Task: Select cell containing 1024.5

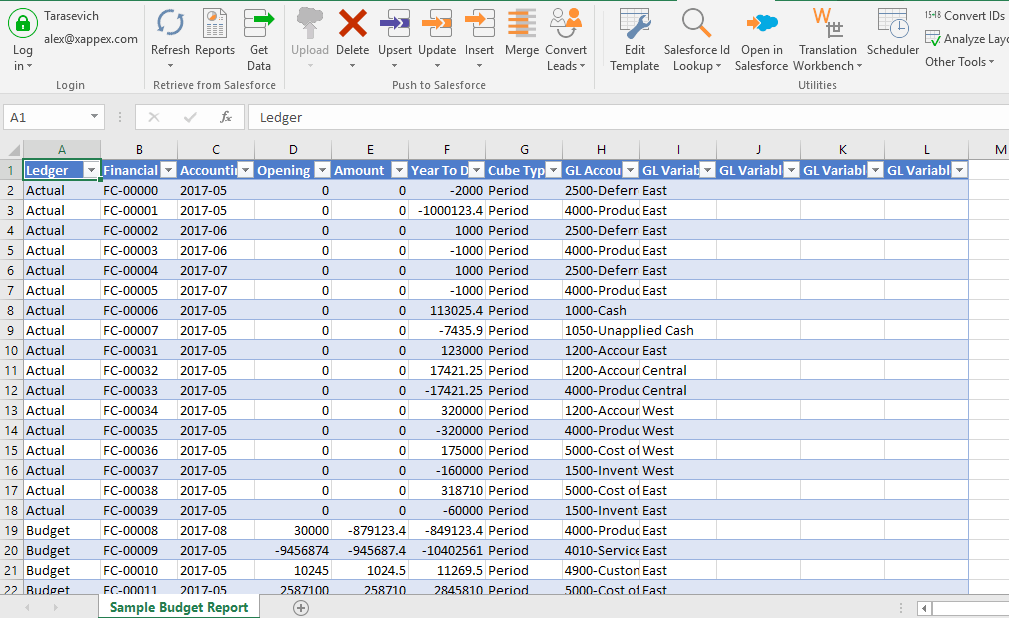Action: 369,570
